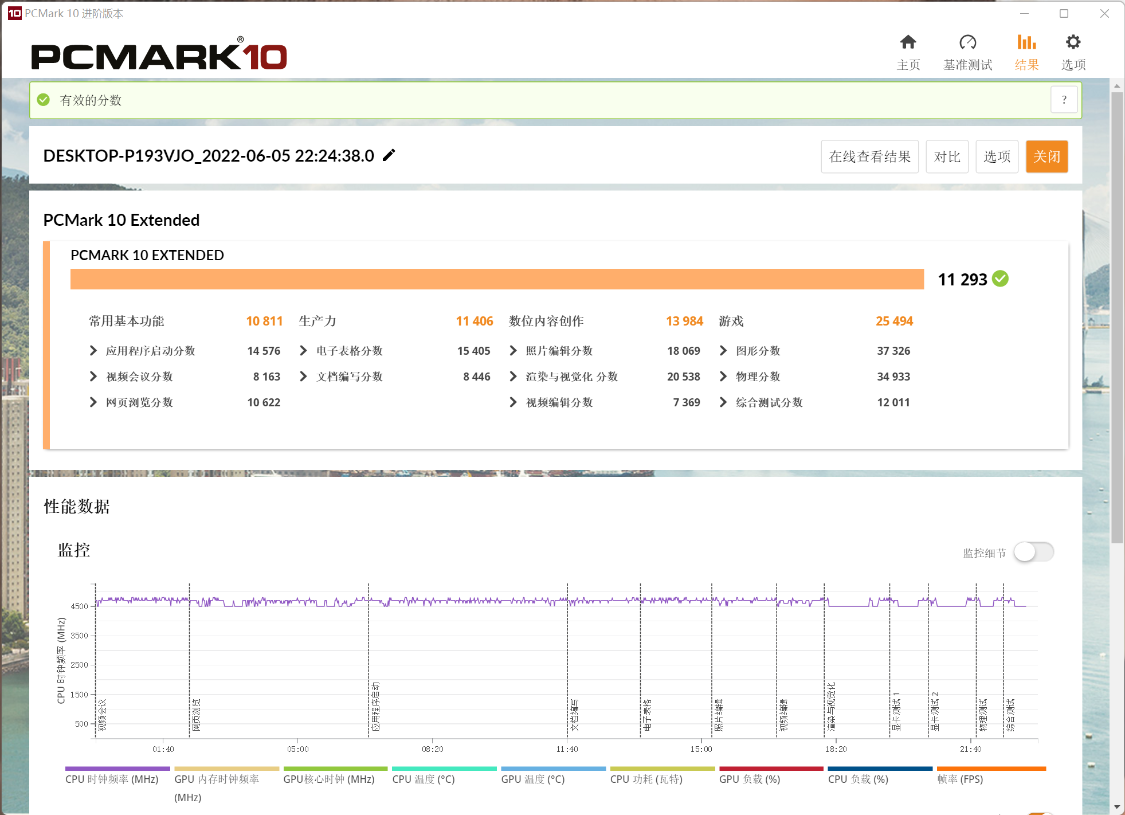Click the PCMARK 10 logo

tap(159, 55)
